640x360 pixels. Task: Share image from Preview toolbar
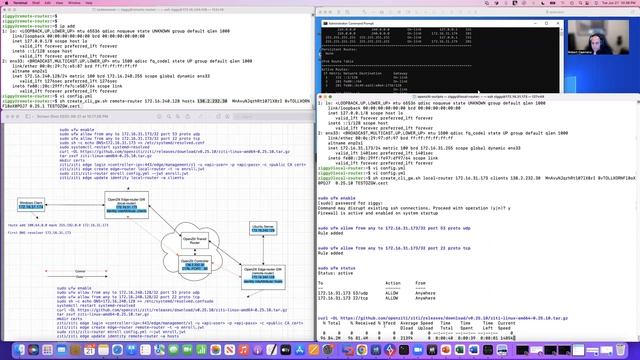coord(188,116)
